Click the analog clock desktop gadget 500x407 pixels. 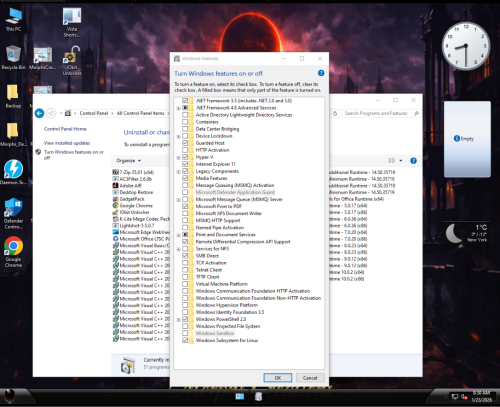466,46
